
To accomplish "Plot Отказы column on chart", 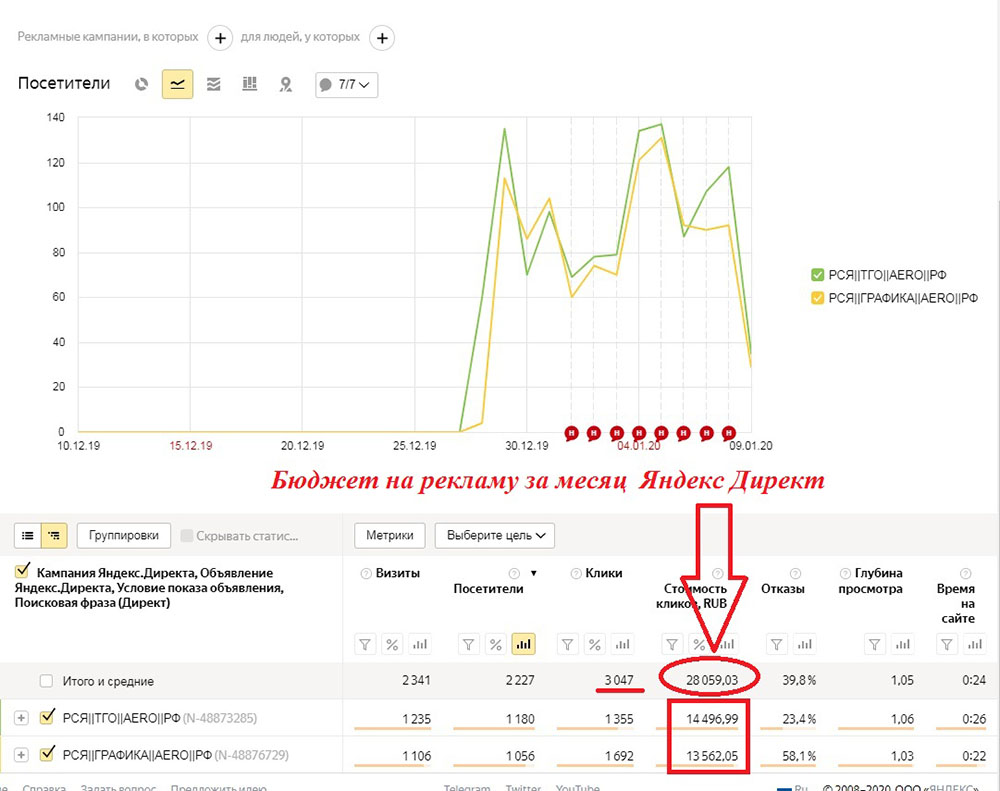I will point(805,644).
